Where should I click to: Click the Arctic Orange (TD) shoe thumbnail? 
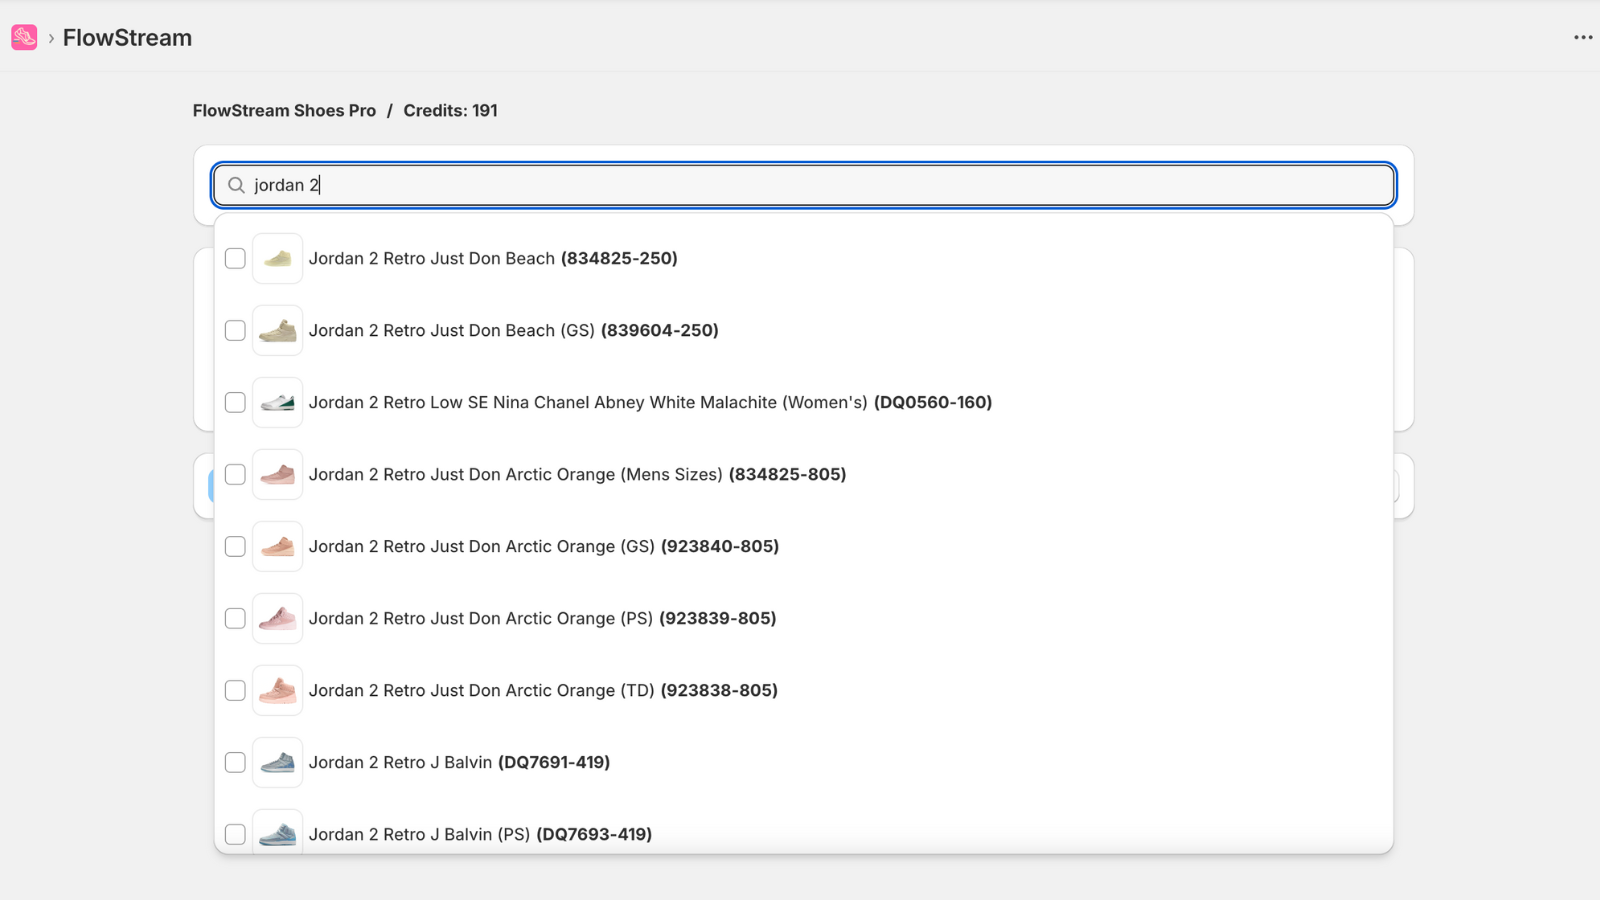277,690
